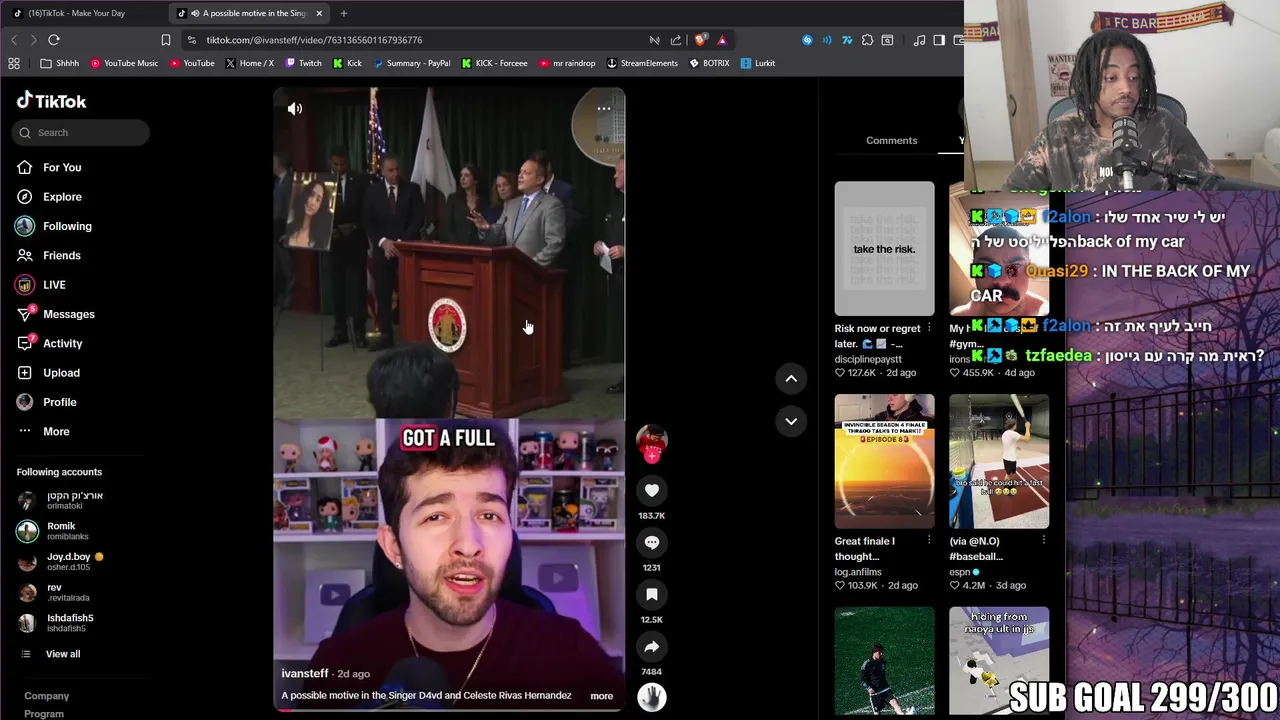Viewport: 1280px width, 720px height.
Task: Open options for 'Risk now or regret later' video
Action: [x=929, y=328]
